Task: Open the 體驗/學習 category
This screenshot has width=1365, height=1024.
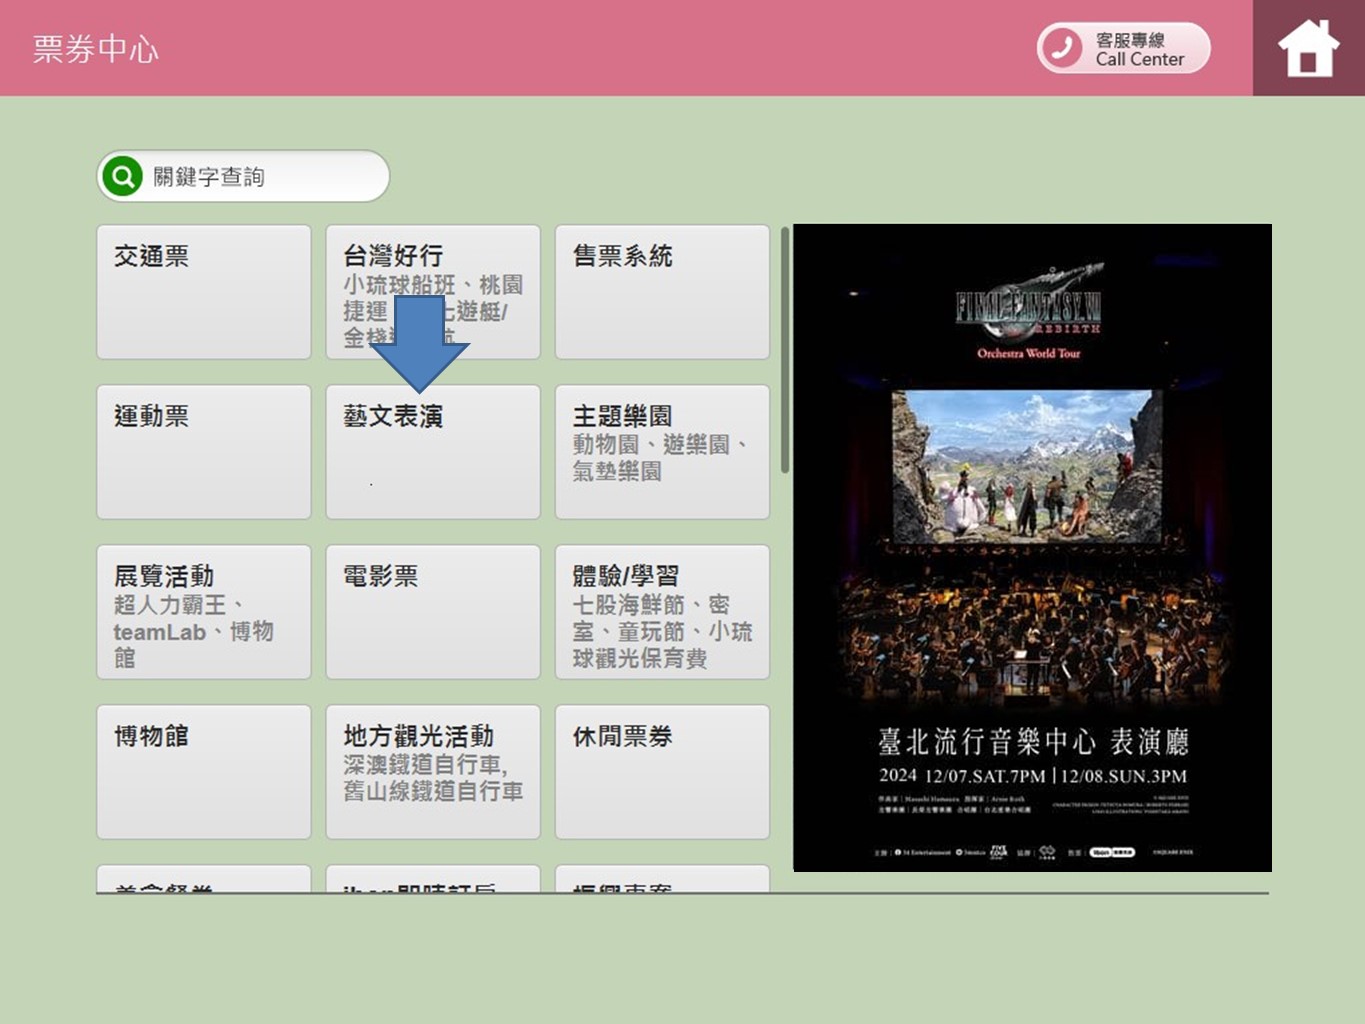Action: pos(662,612)
